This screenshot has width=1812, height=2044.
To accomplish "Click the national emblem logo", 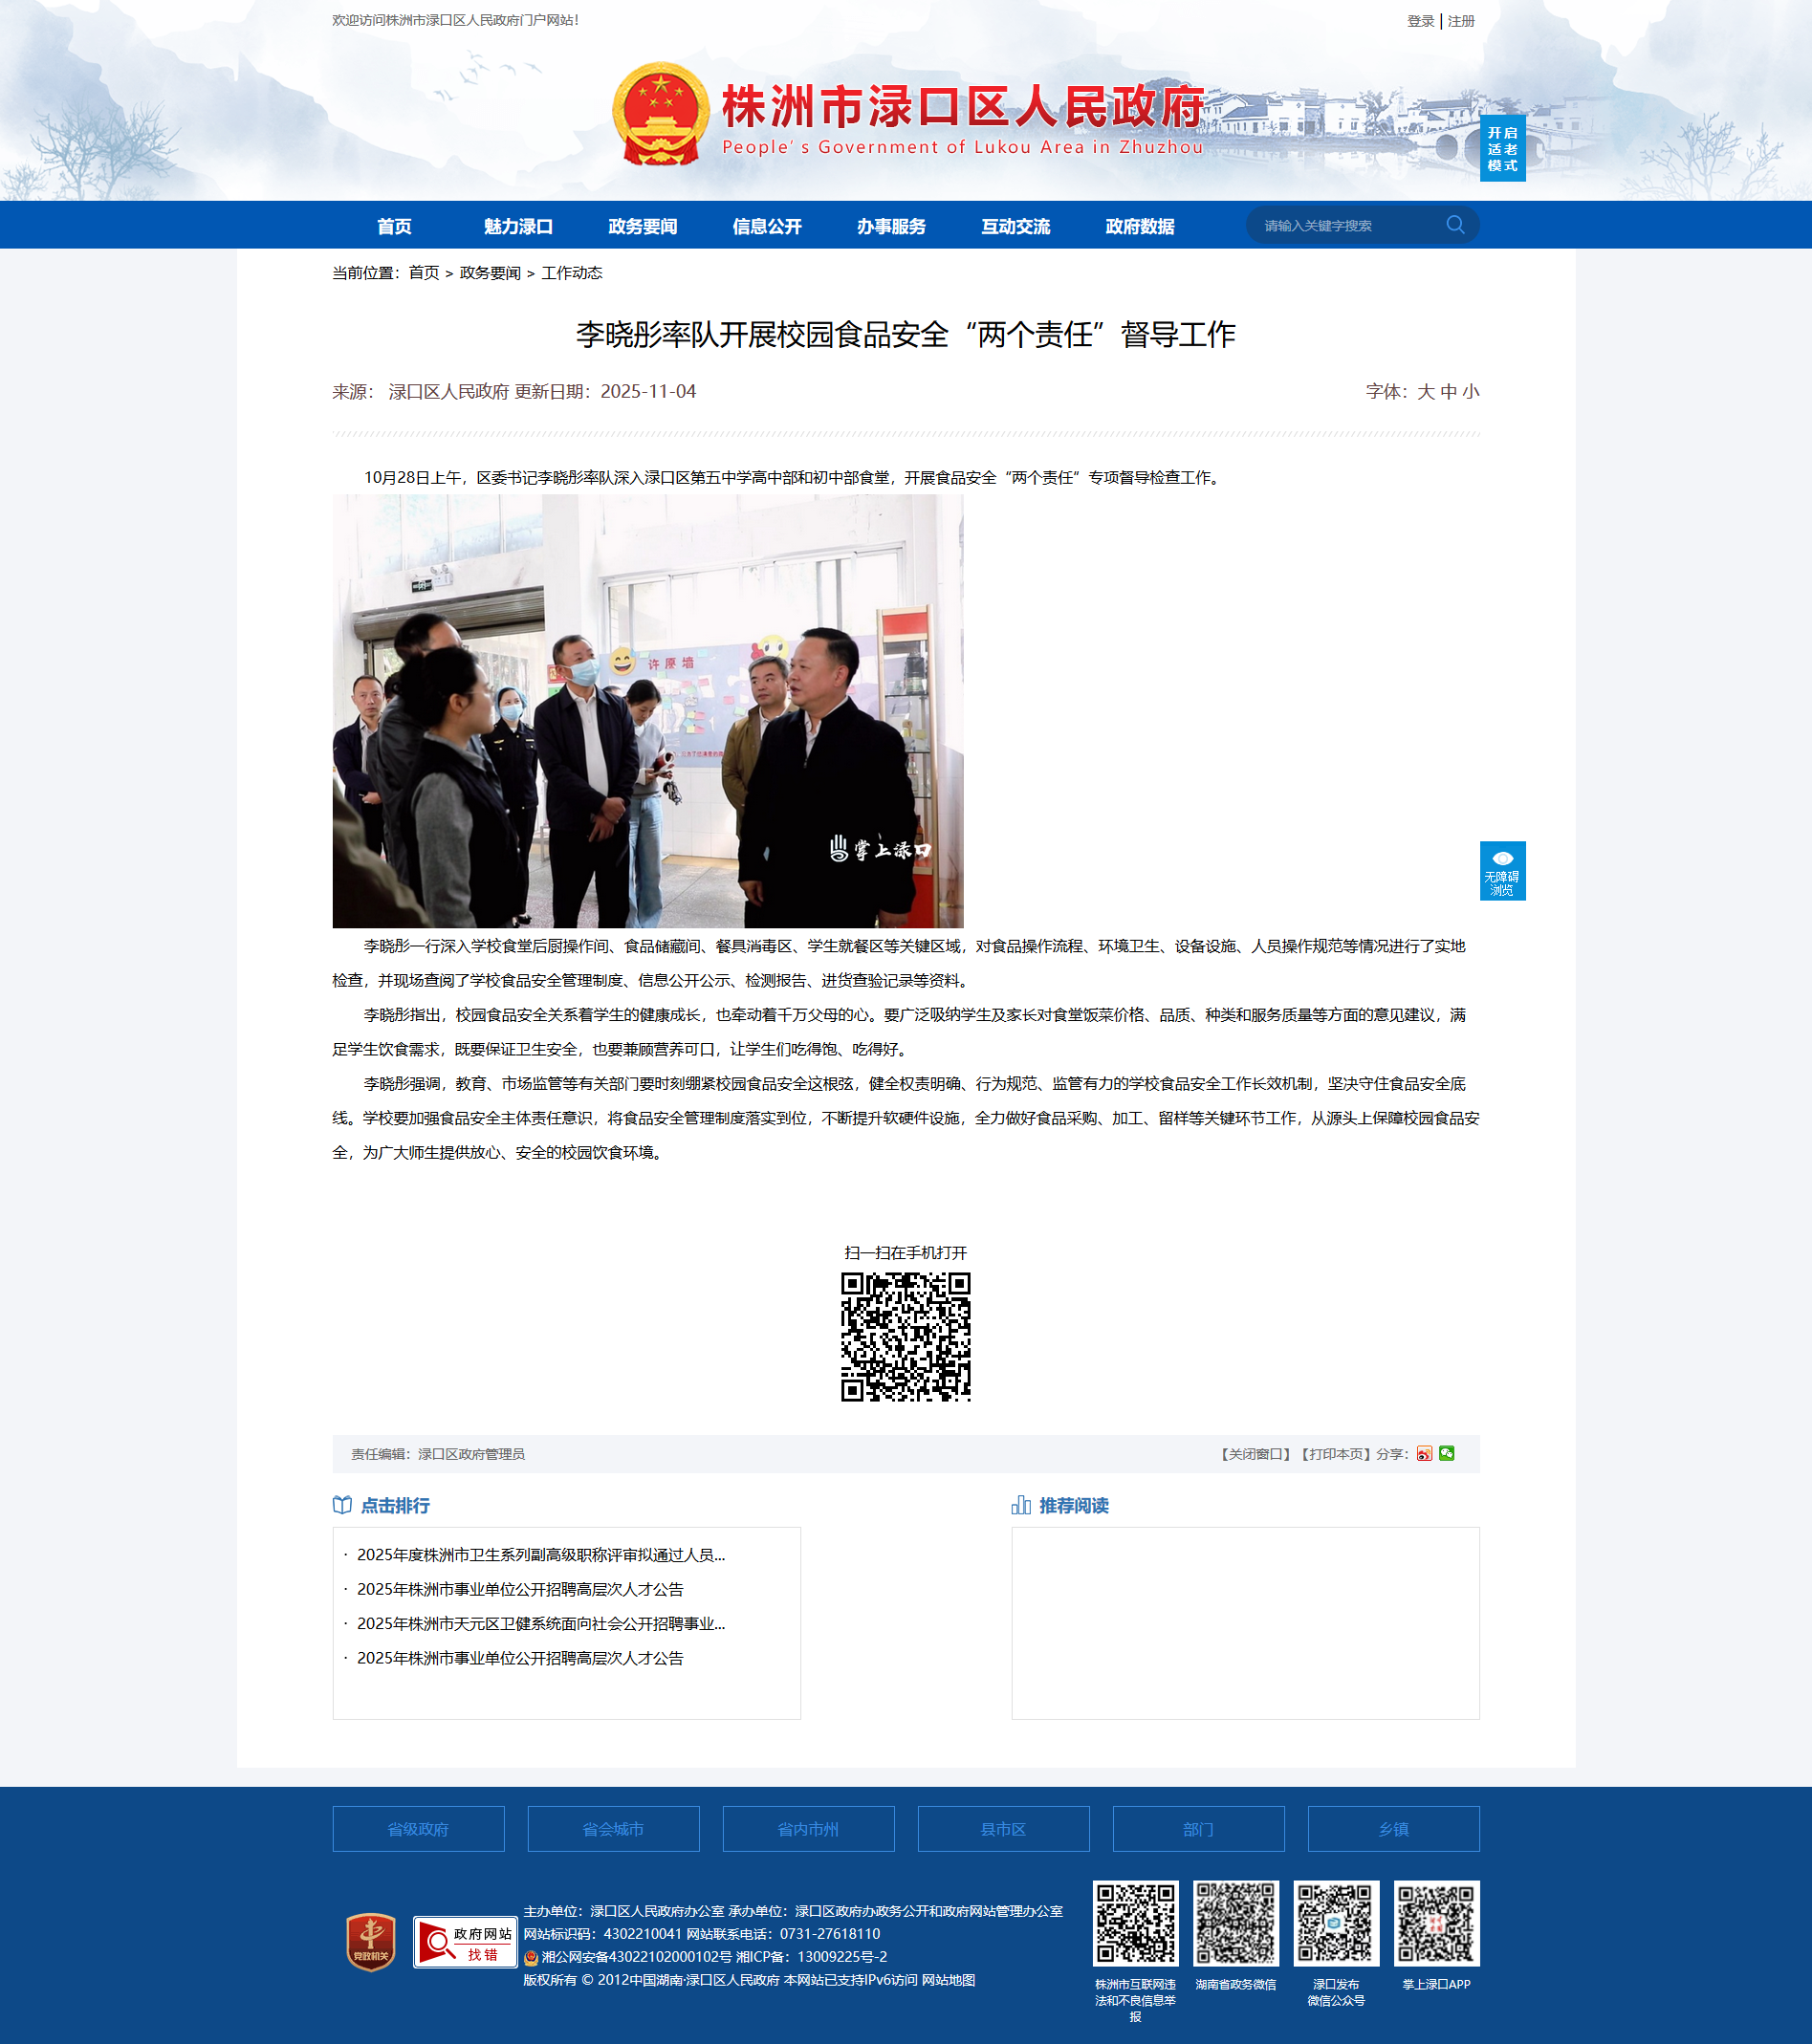I will pos(660,114).
